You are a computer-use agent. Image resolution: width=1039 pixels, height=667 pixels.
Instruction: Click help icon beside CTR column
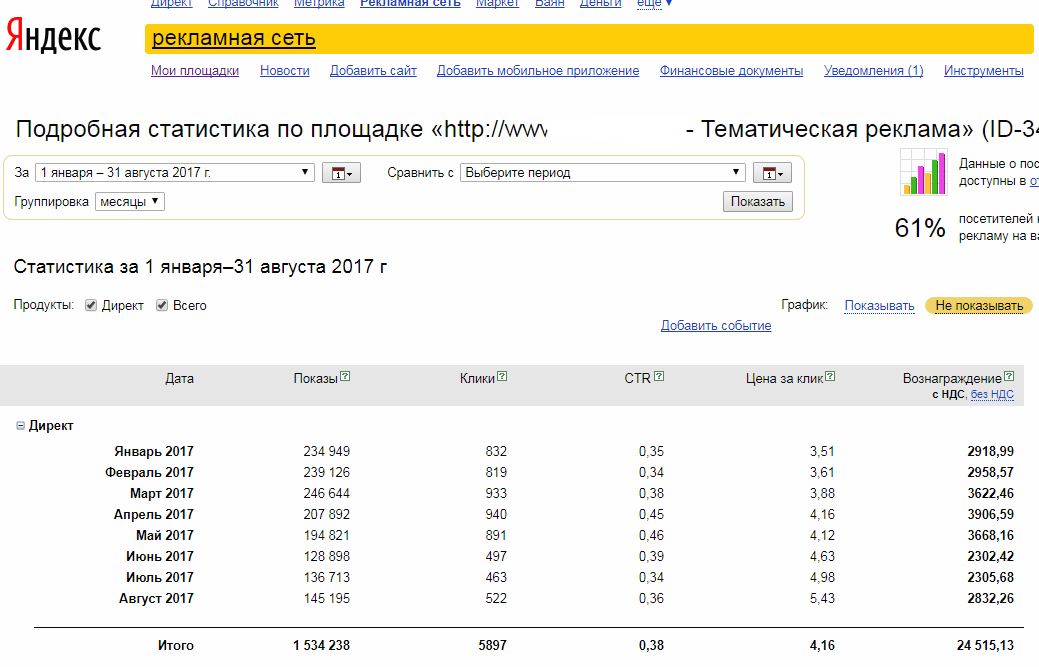(659, 376)
